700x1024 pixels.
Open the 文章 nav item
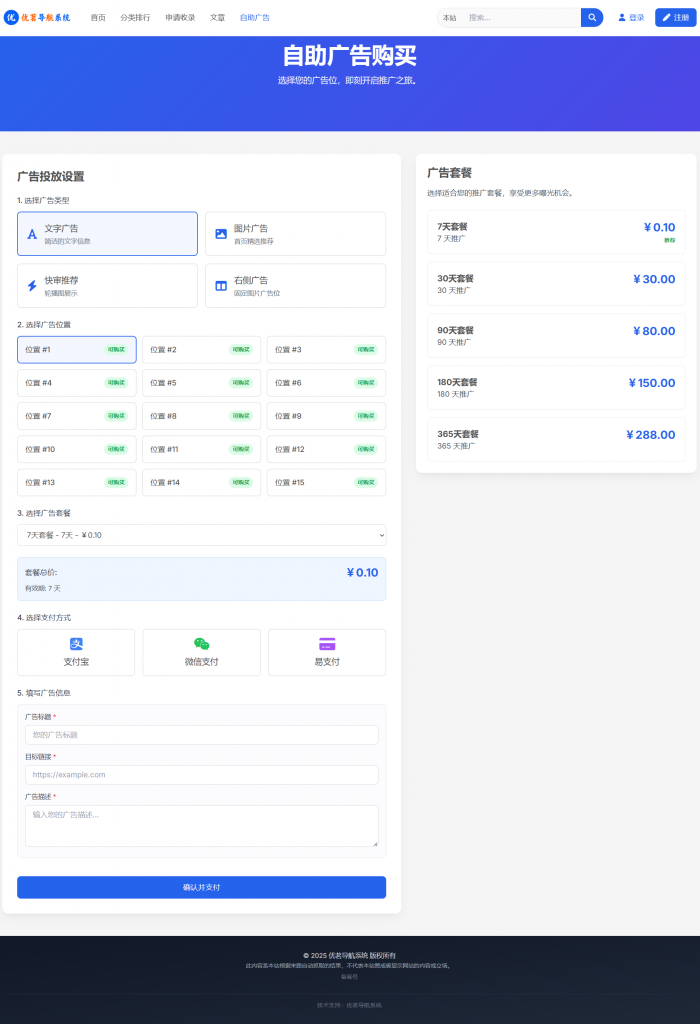pos(217,17)
